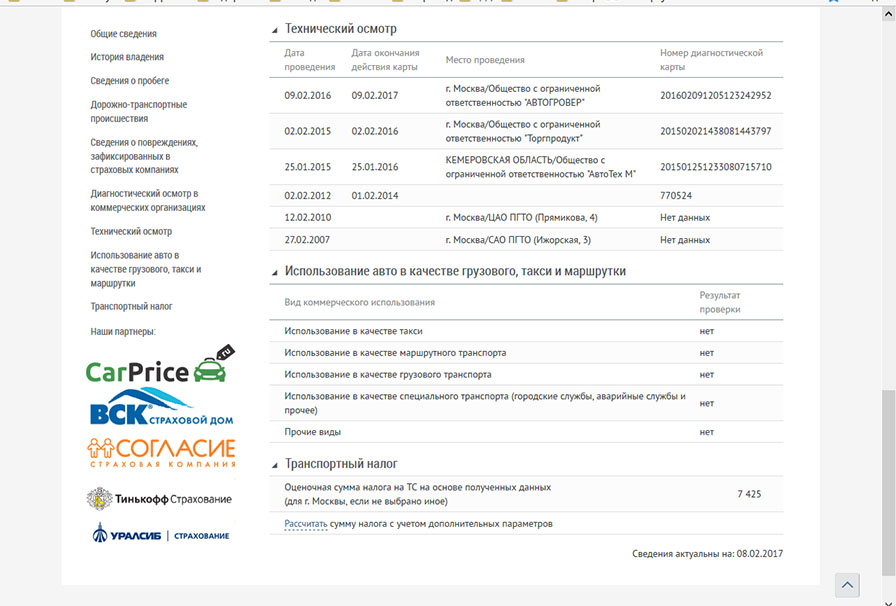896x606 pixels.
Task: Collapse the Технический осмотр section
Action: 275,30
